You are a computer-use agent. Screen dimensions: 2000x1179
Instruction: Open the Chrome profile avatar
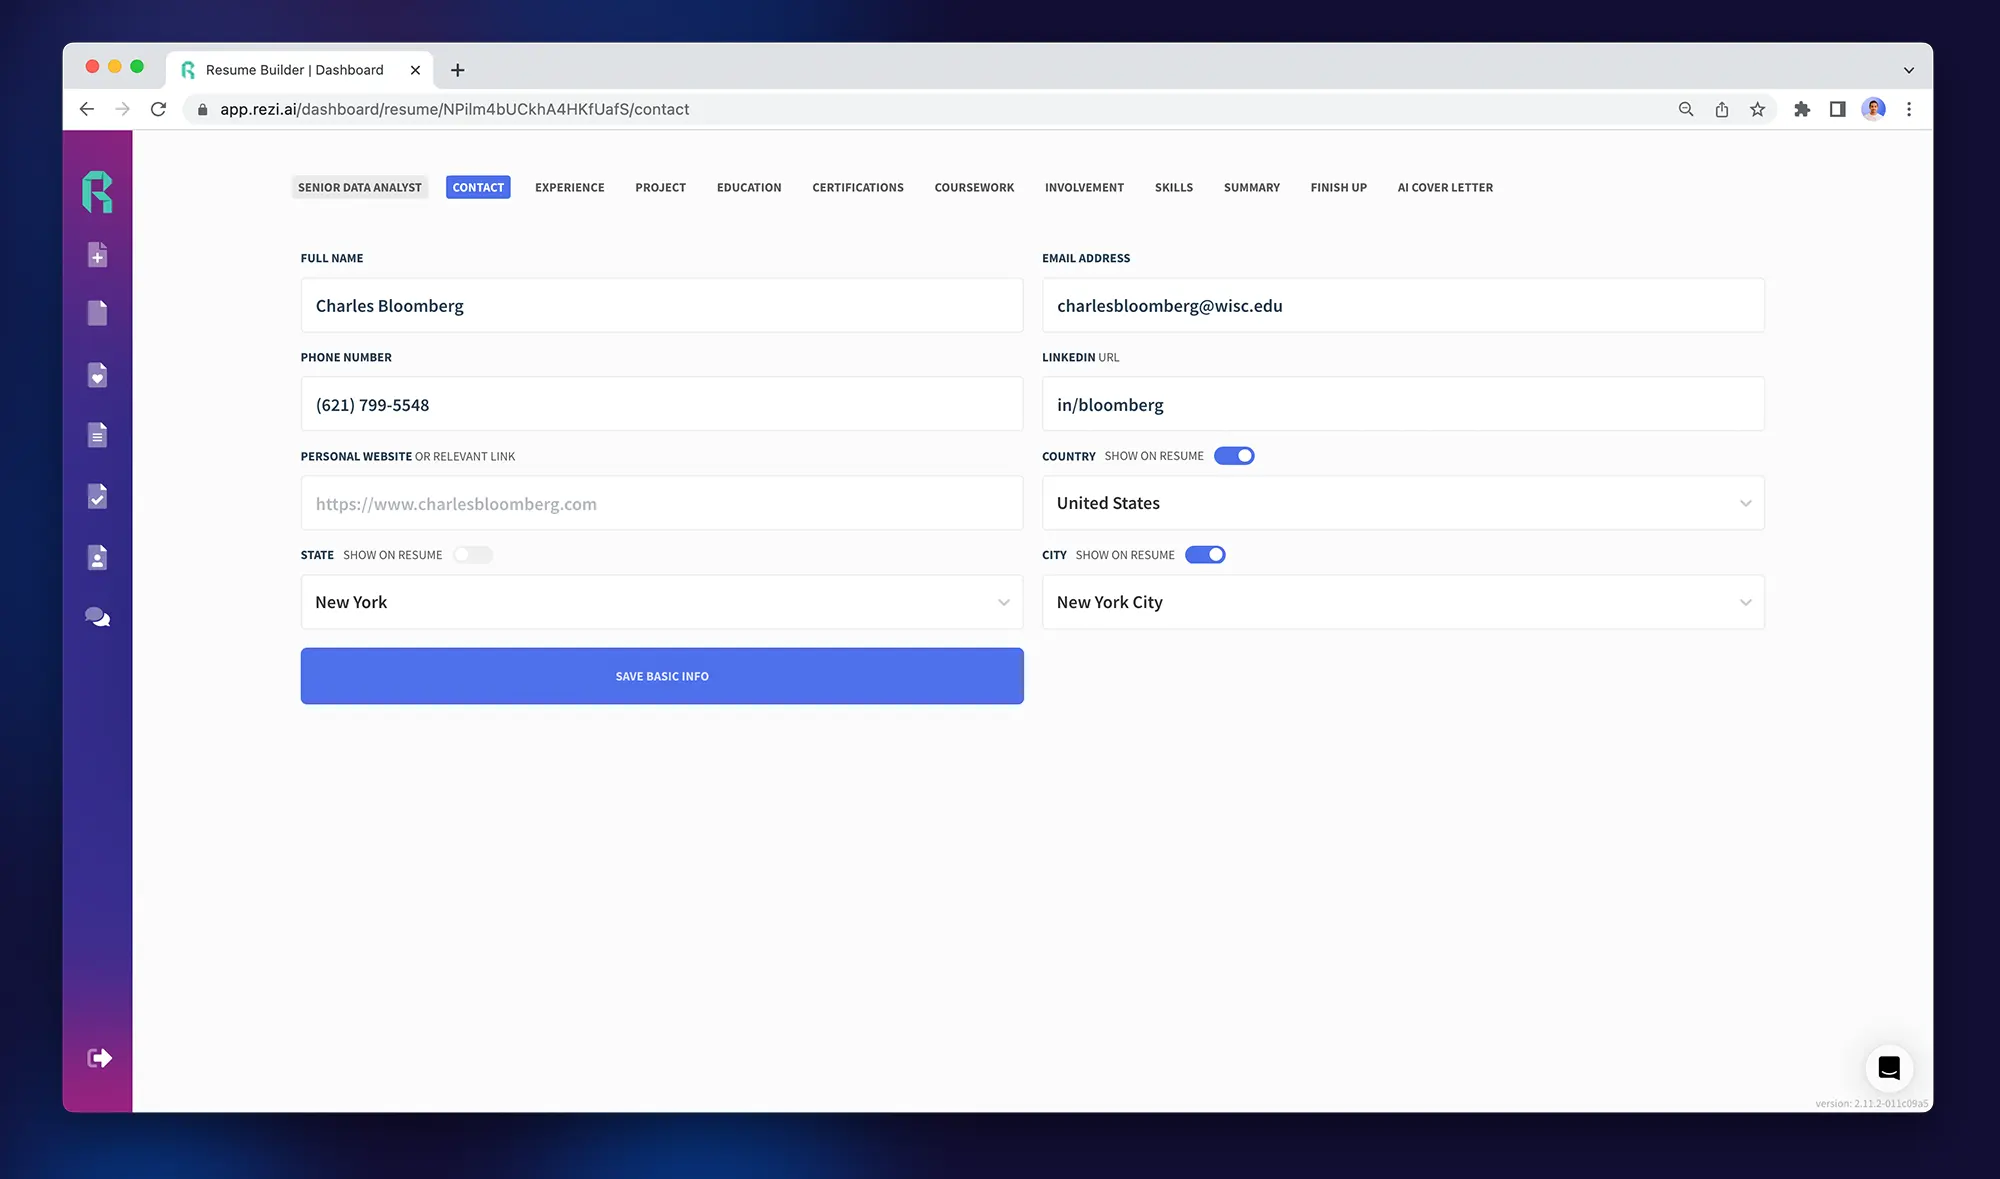pos(1874,109)
